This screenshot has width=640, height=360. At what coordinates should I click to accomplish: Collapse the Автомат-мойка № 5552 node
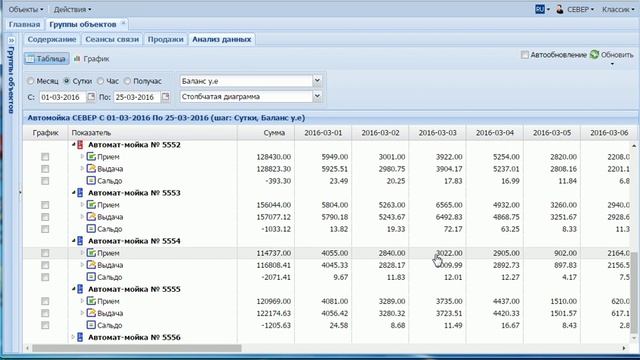pyautogui.click(x=73, y=144)
